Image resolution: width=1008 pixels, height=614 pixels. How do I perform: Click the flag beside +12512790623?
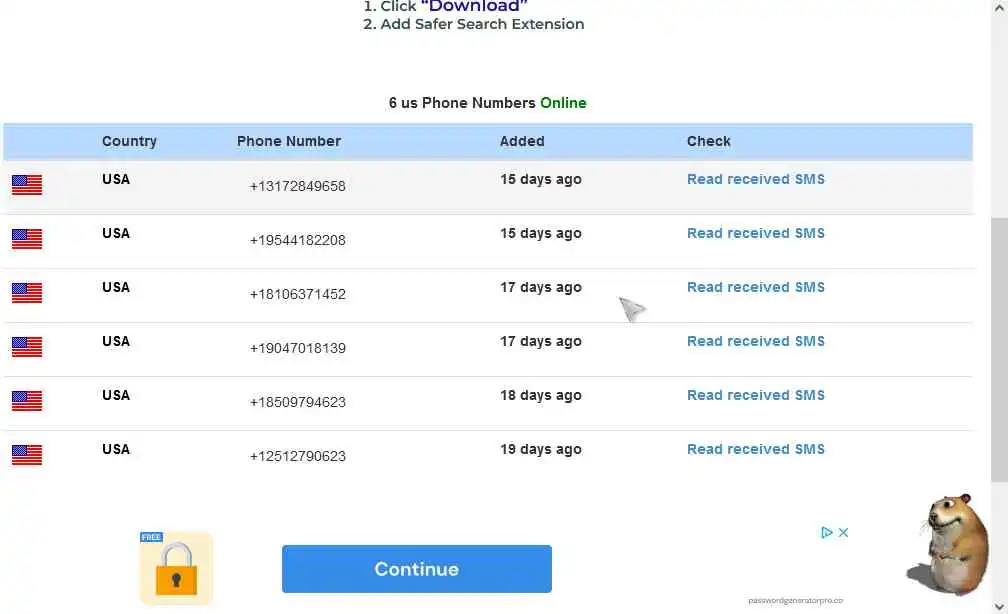[x=27, y=455]
